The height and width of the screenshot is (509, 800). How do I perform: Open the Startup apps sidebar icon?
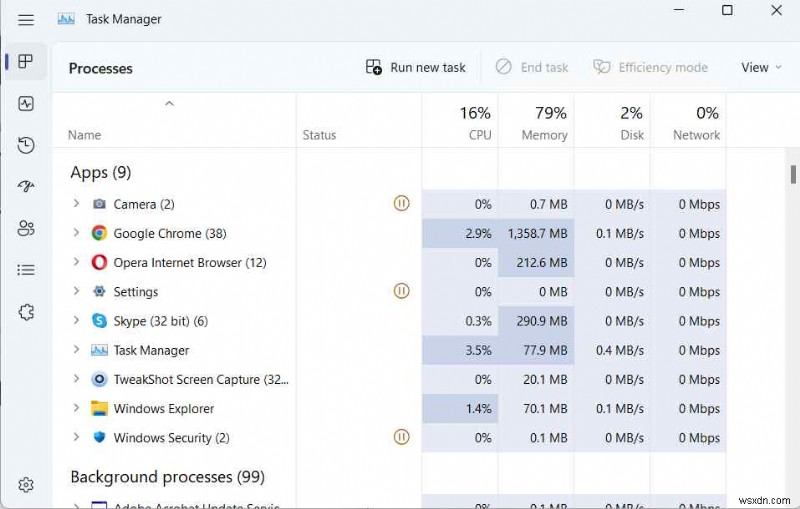tap(26, 187)
